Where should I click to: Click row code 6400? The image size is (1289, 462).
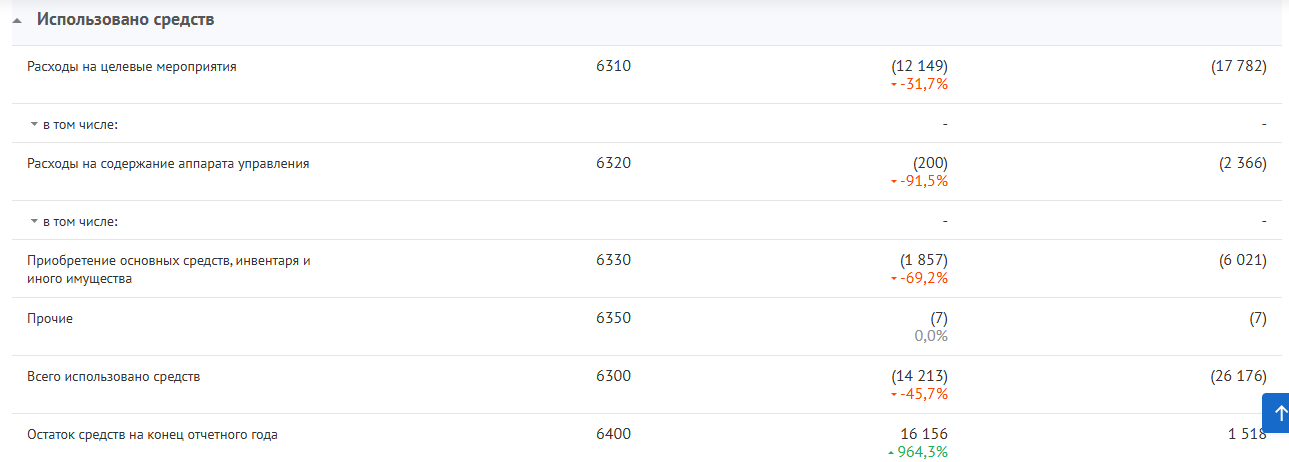click(x=613, y=434)
